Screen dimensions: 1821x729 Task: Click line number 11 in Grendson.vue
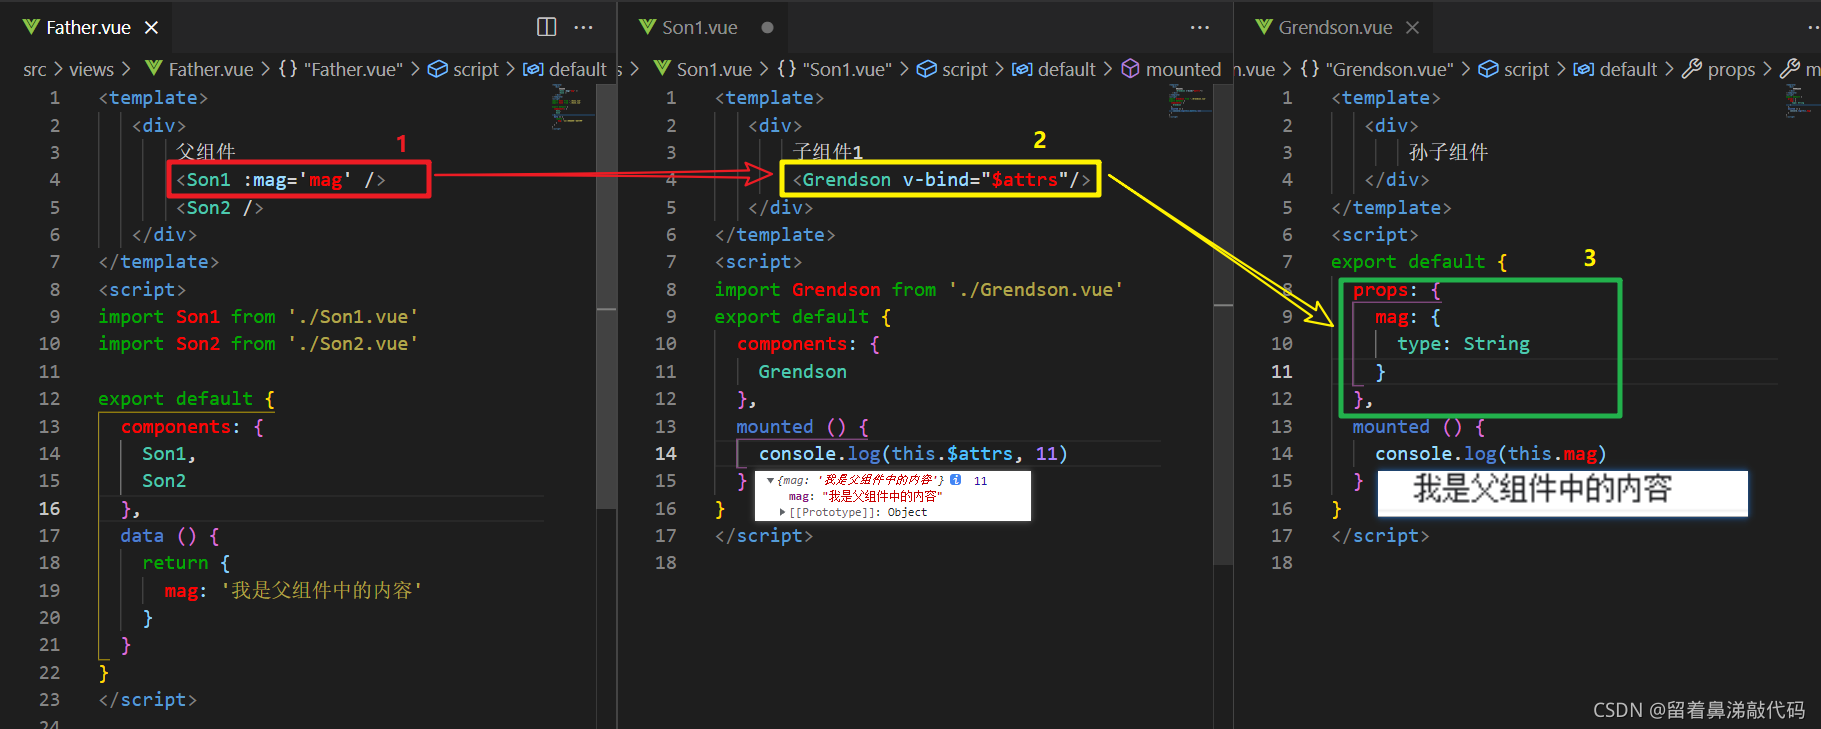tap(1281, 371)
